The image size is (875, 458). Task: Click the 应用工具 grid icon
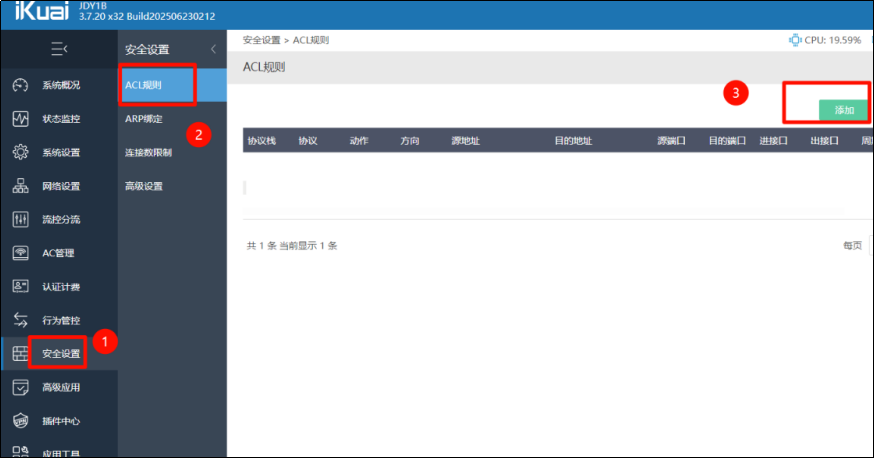[21, 451]
